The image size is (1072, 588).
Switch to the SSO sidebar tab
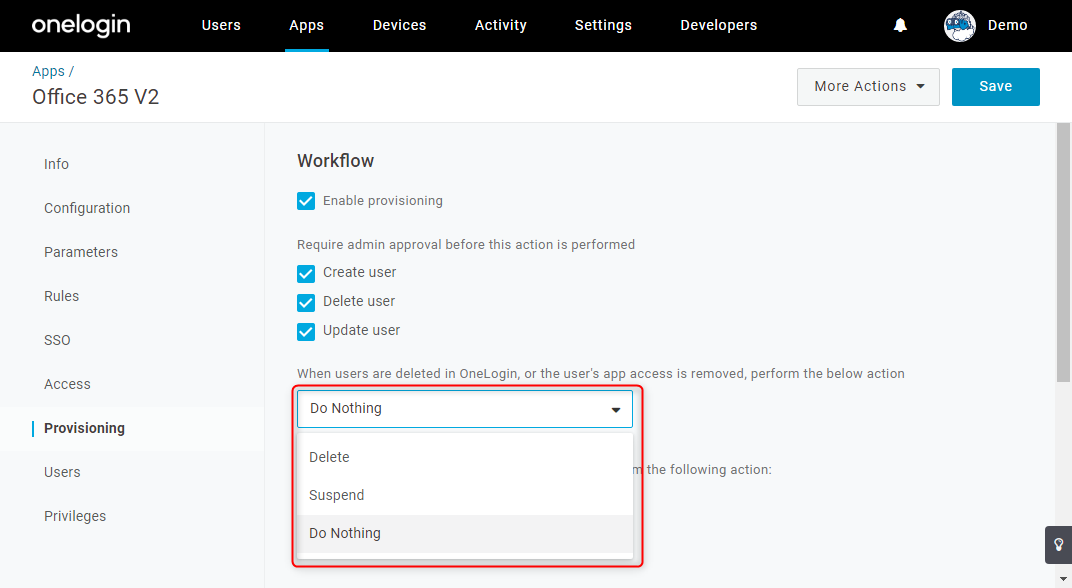click(x=57, y=340)
